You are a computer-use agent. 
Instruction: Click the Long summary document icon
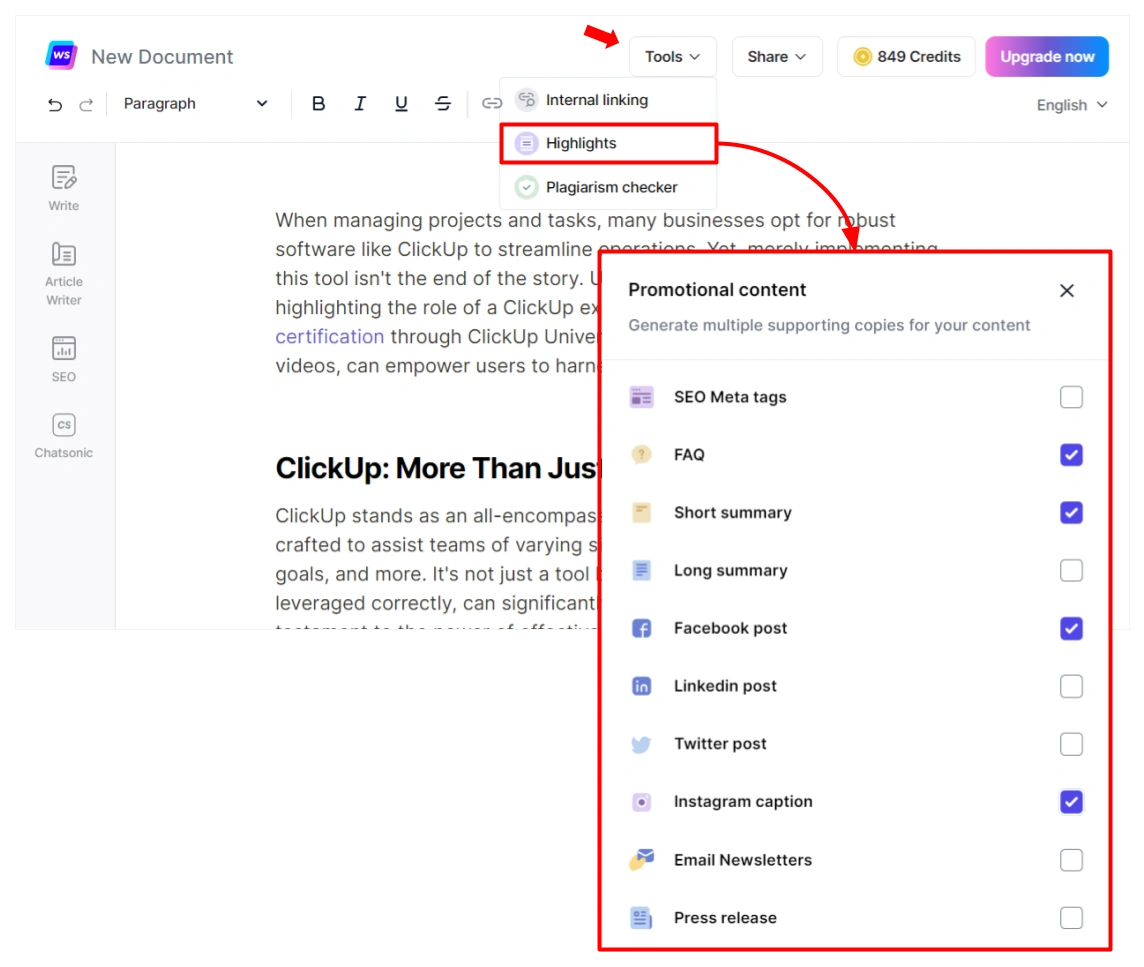pyautogui.click(x=641, y=570)
